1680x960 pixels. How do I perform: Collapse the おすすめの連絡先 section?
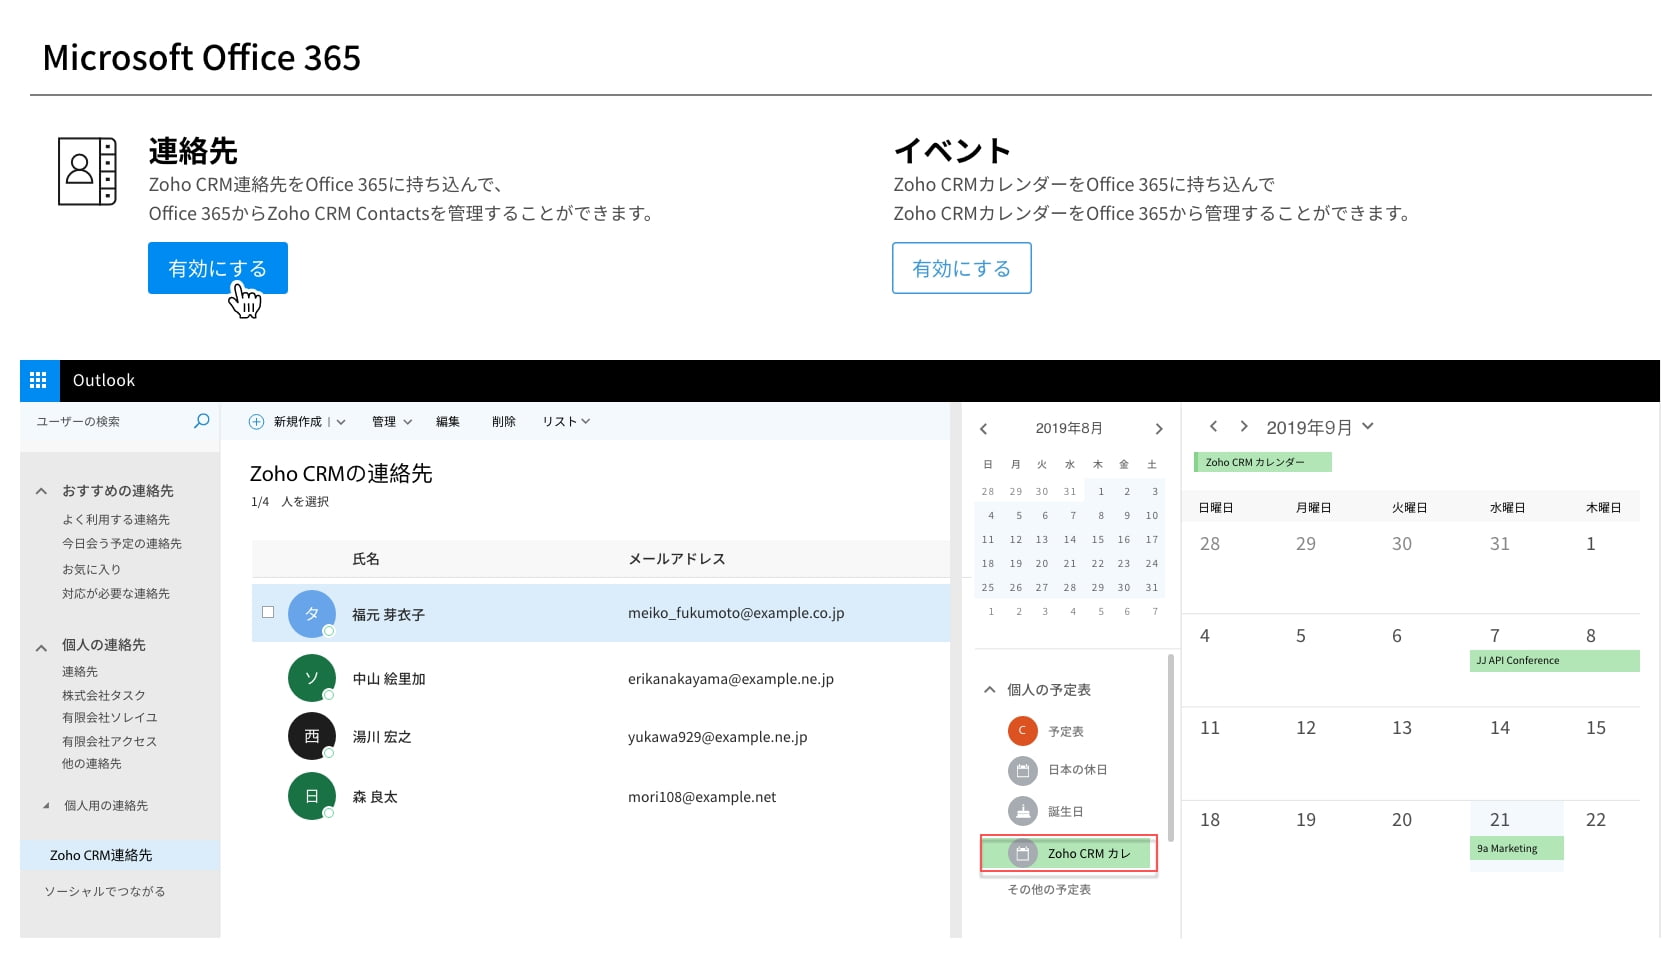tap(41, 491)
